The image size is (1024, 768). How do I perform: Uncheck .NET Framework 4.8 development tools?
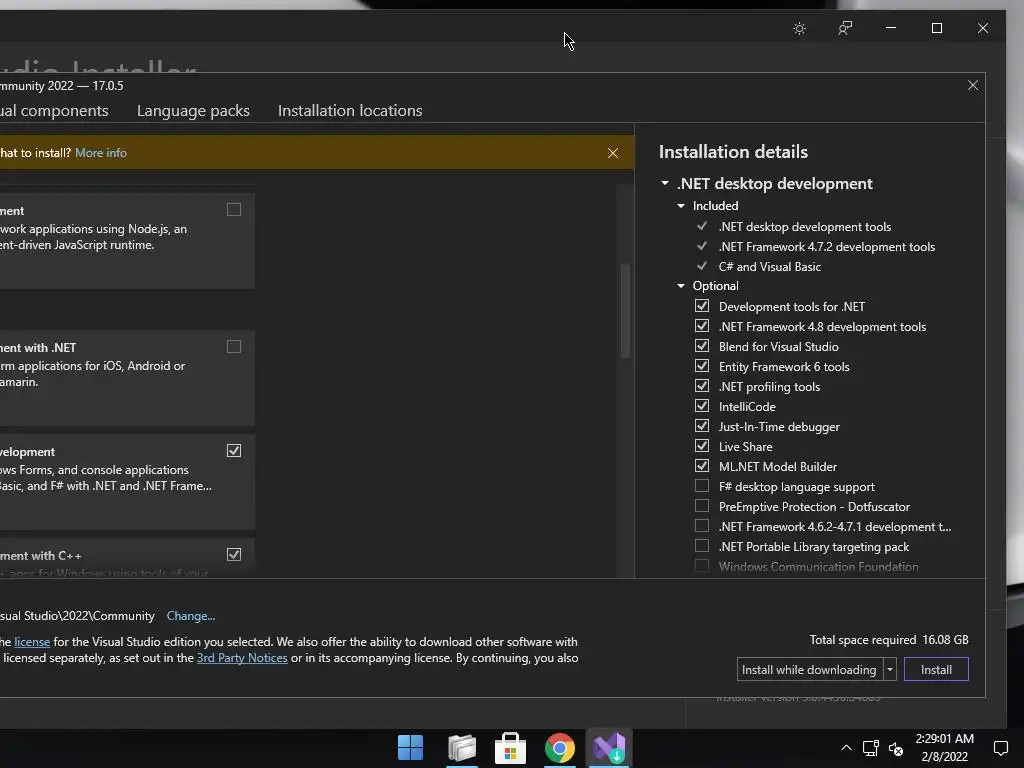click(702, 326)
